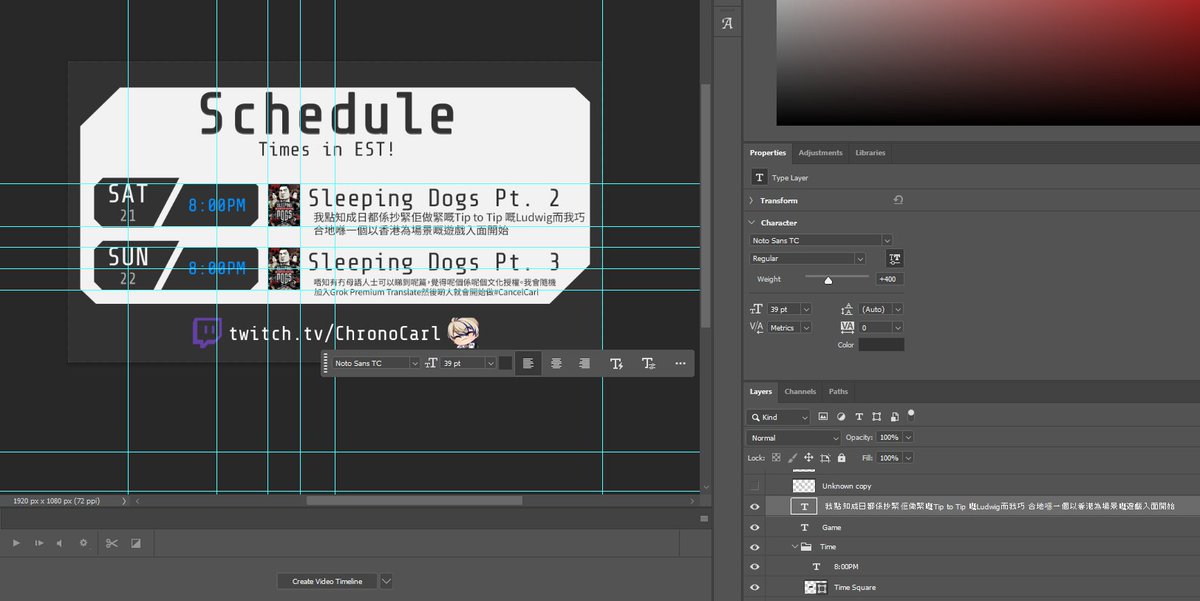Expand the Transform section
The height and width of the screenshot is (601, 1200).
pos(752,200)
